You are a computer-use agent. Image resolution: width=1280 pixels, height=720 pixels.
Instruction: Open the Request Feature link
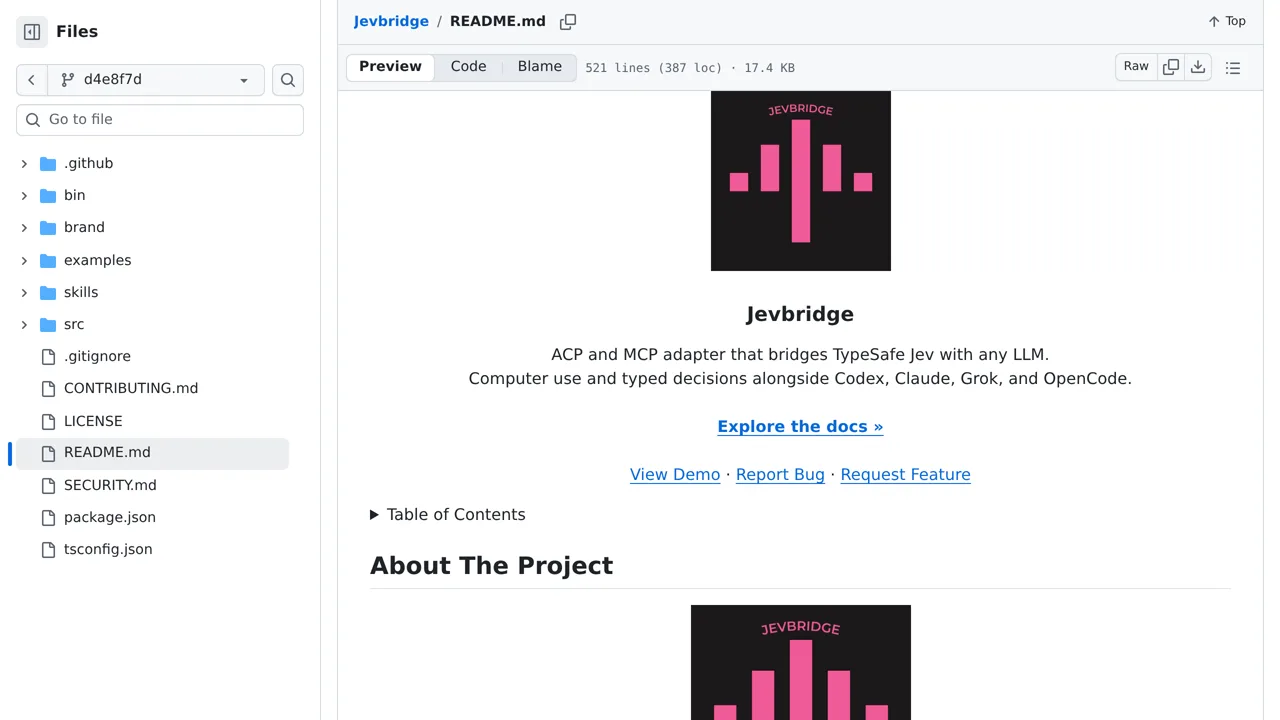(905, 474)
